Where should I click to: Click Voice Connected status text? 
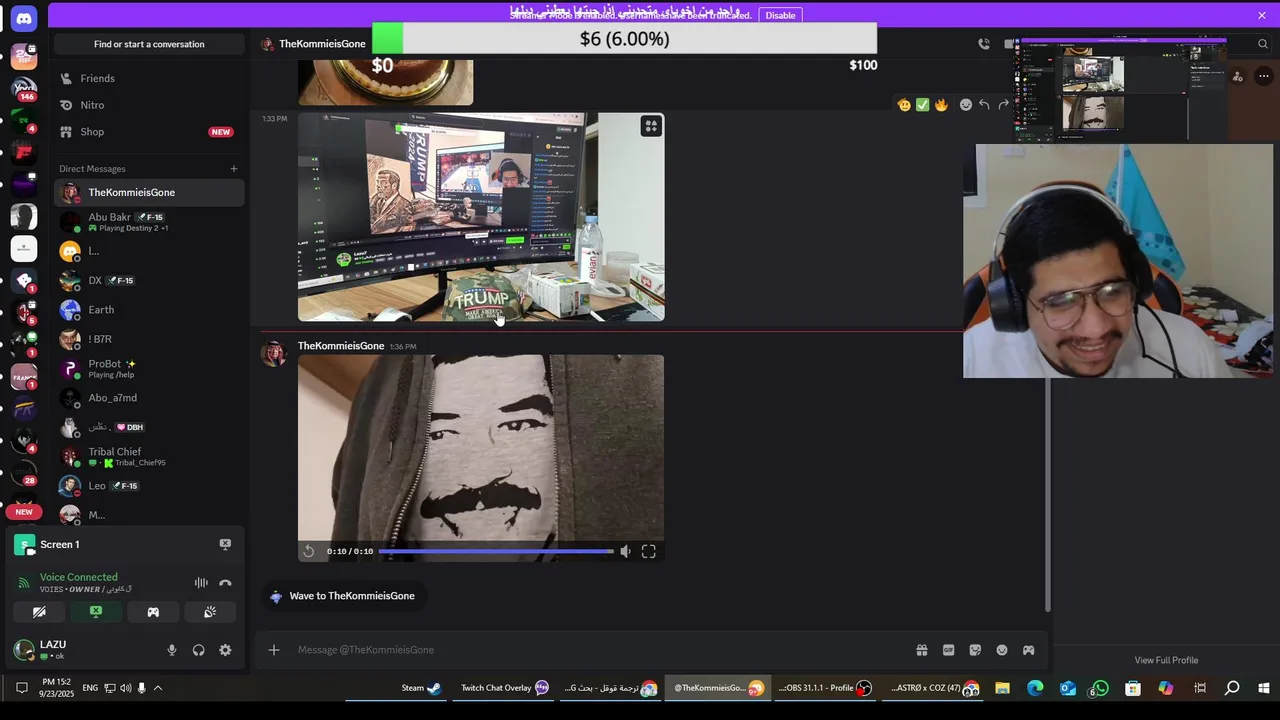tap(78, 577)
